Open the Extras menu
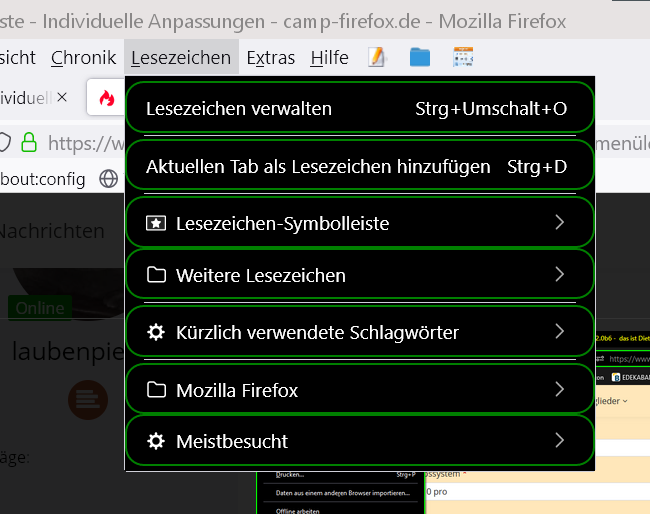 pyautogui.click(x=270, y=57)
